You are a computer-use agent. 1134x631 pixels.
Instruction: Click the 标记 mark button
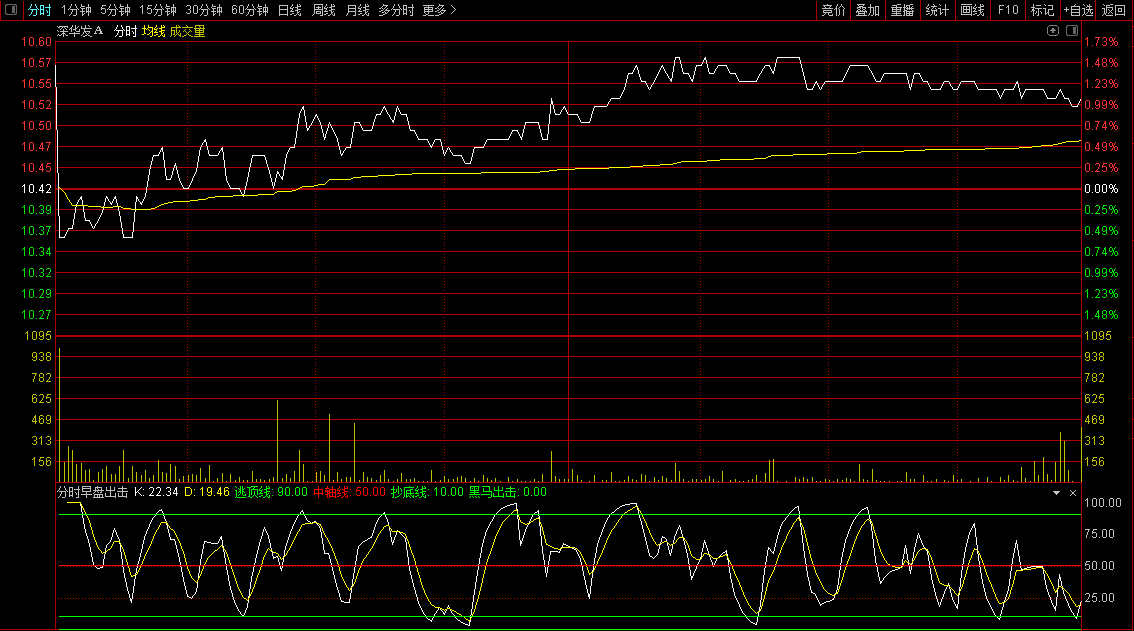click(x=1042, y=10)
